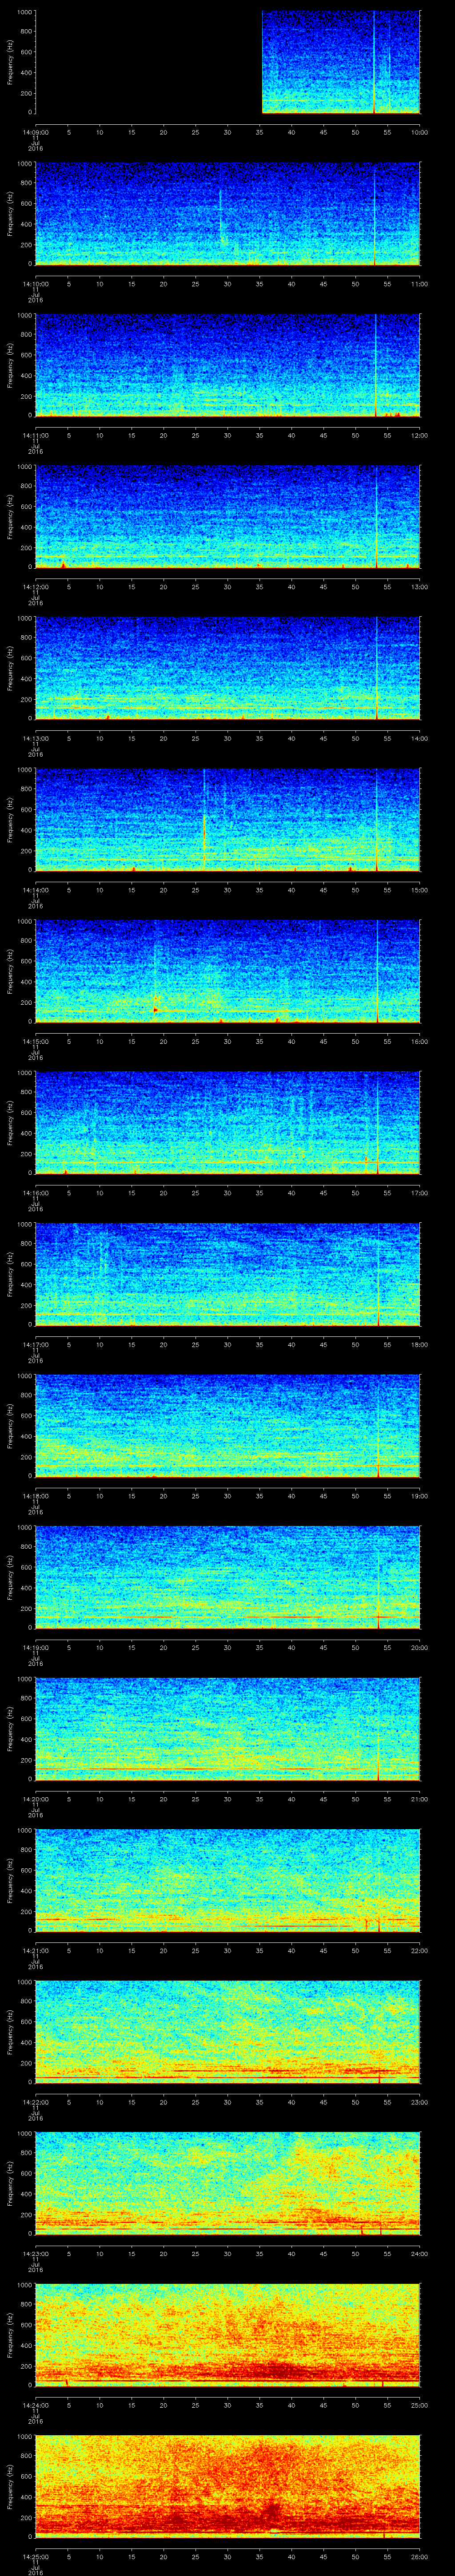
Task: Click the 14:22:00 start time label
Action: coord(35,2102)
